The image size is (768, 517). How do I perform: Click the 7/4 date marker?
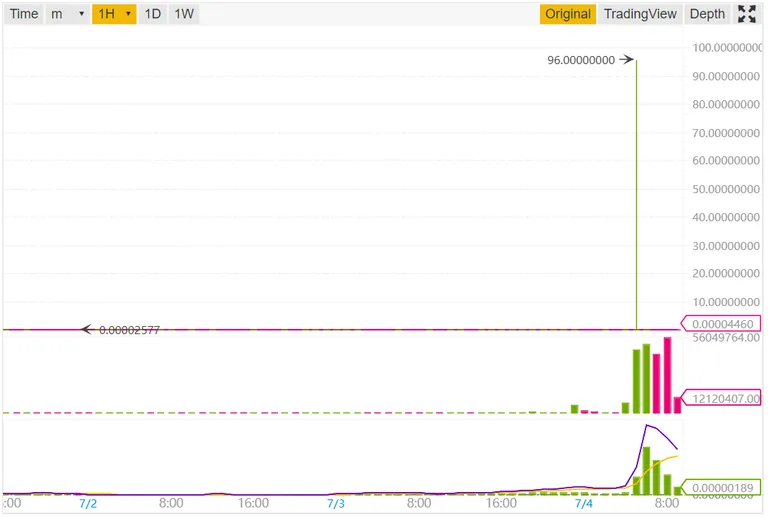coord(584,503)
